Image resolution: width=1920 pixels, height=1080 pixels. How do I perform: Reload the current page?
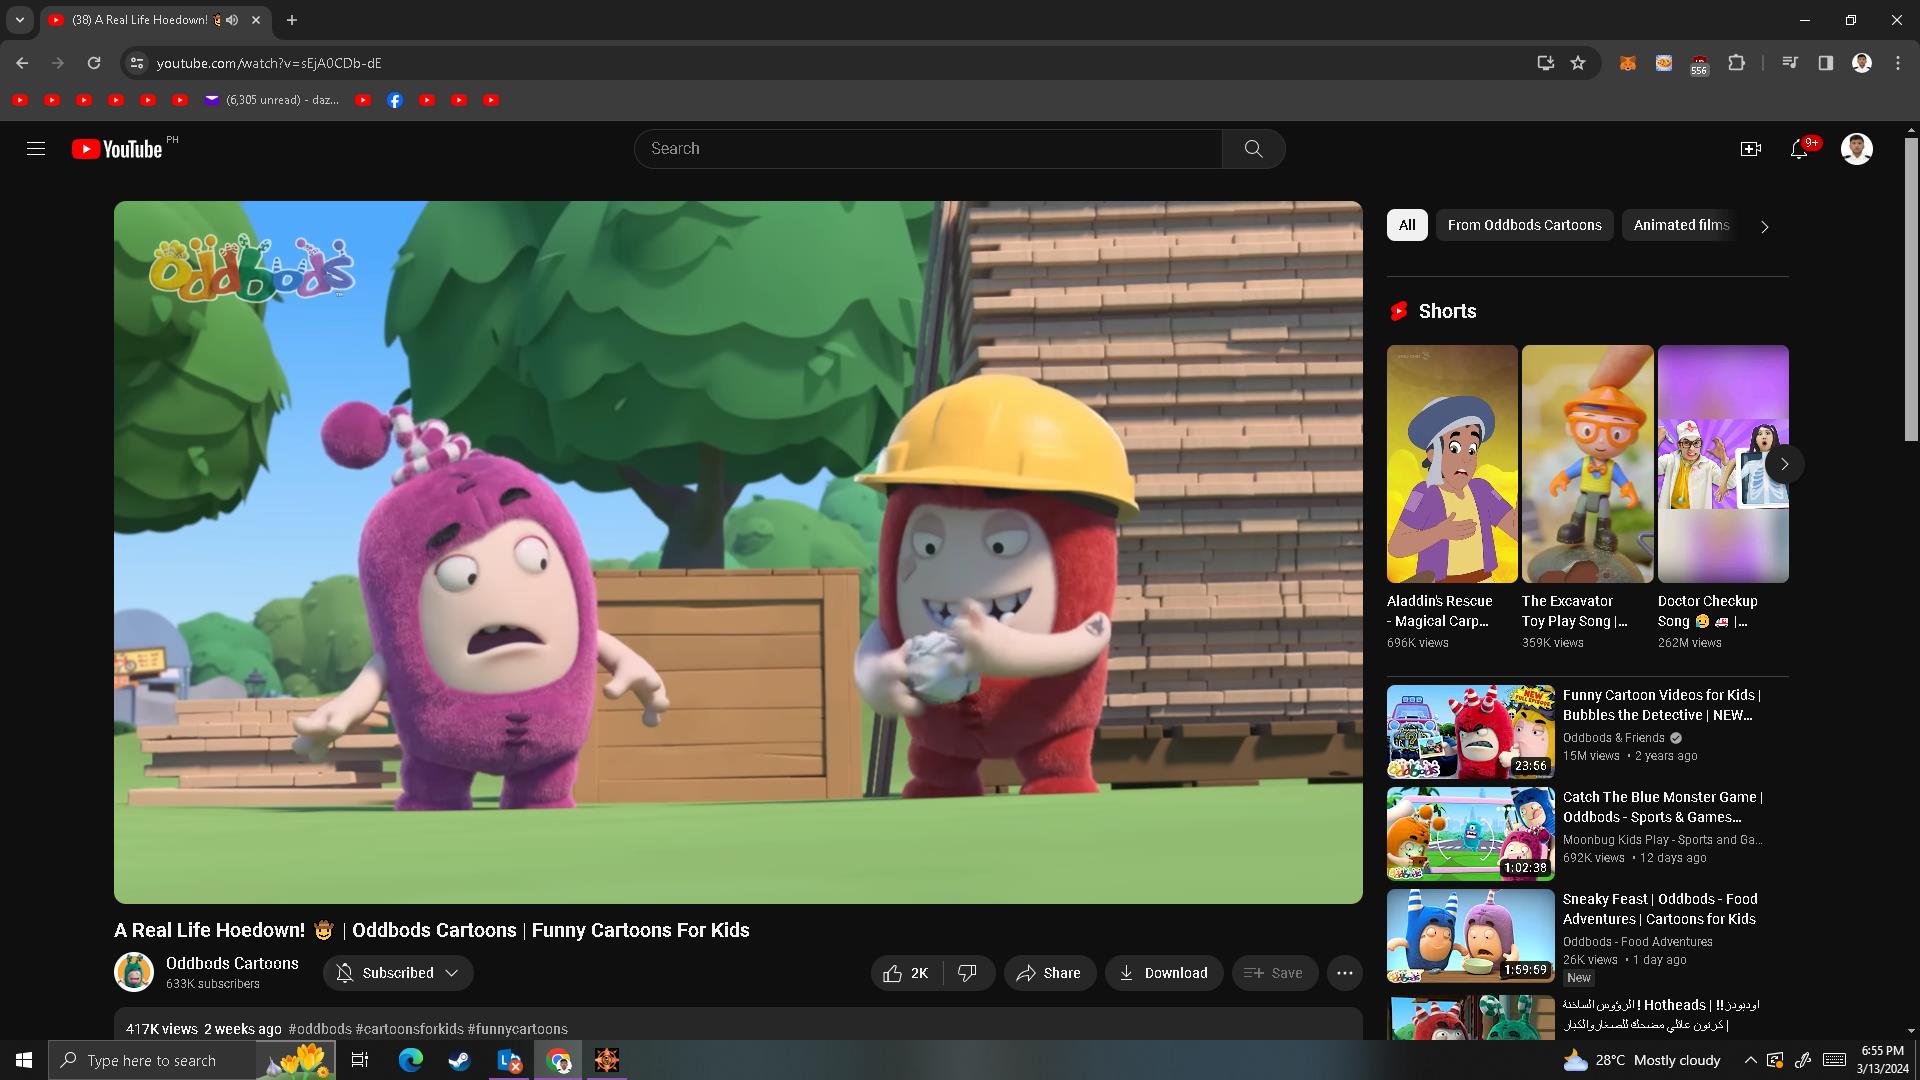pos(94,63)
